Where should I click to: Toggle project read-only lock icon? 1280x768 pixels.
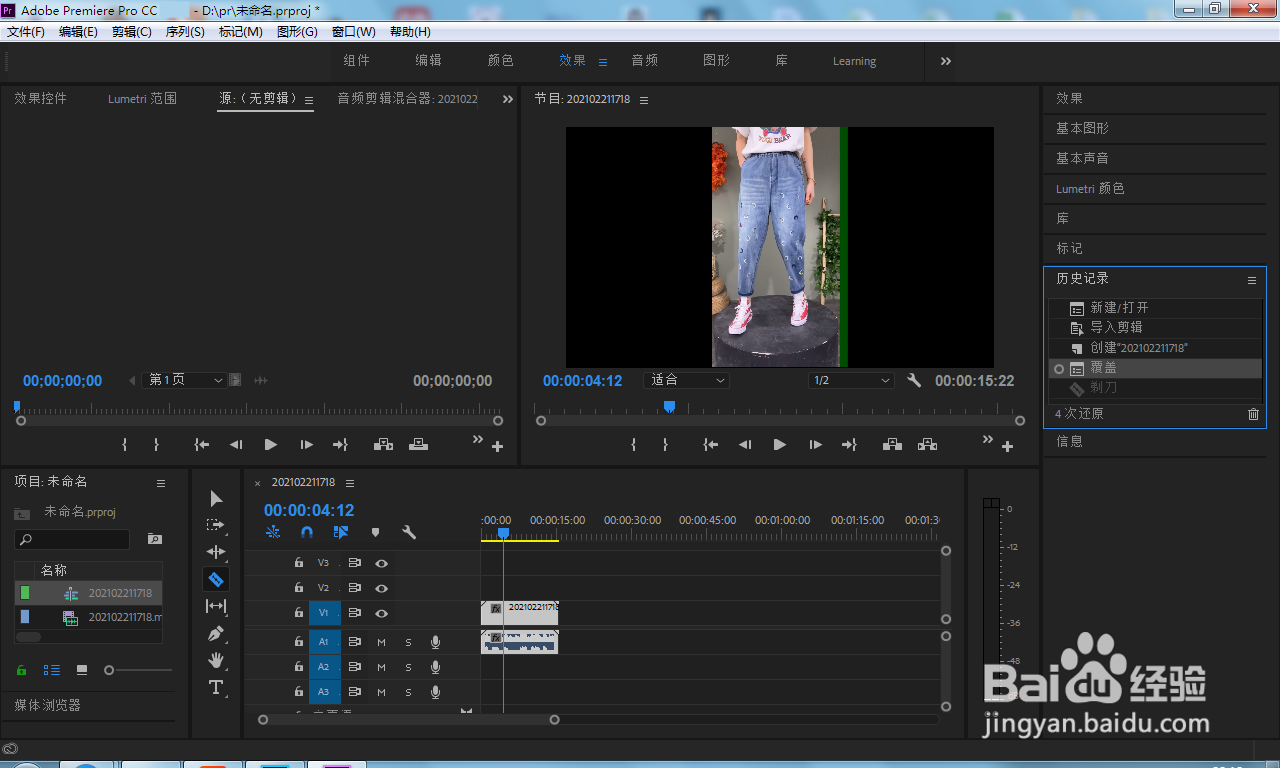pyautogui.click(x=21, y=670)
